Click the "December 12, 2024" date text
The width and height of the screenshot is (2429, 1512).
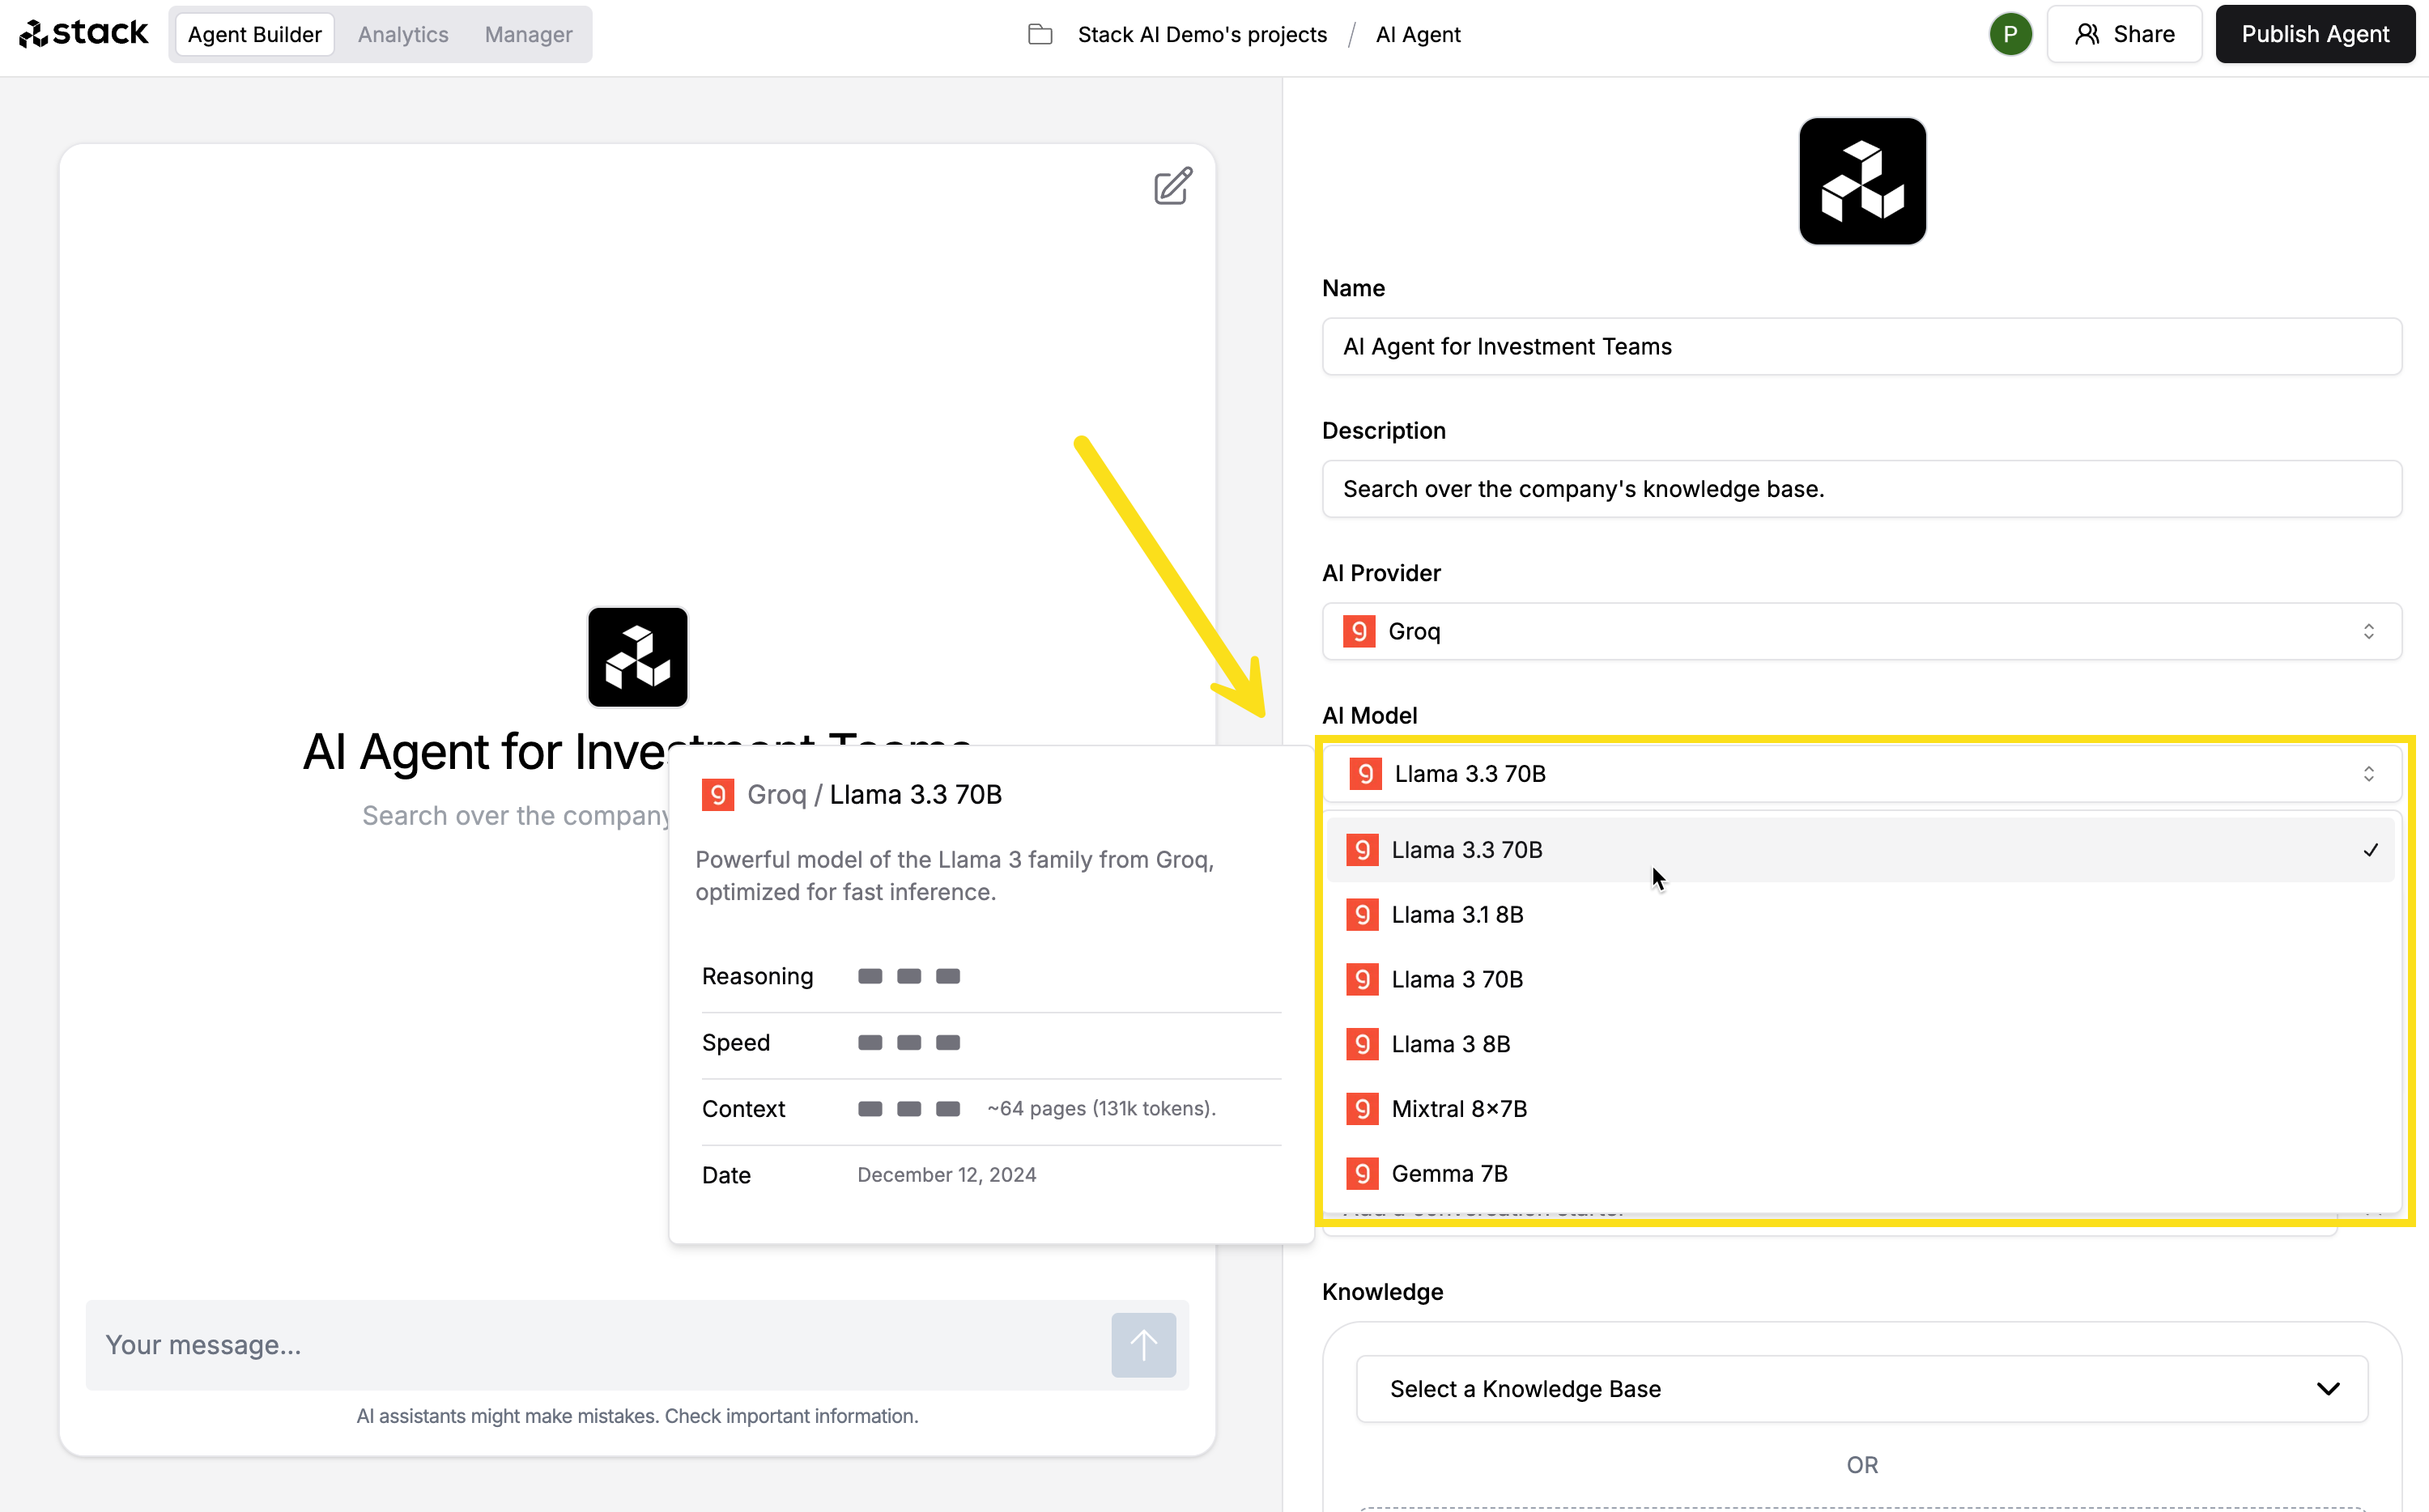click(946, 1175)
